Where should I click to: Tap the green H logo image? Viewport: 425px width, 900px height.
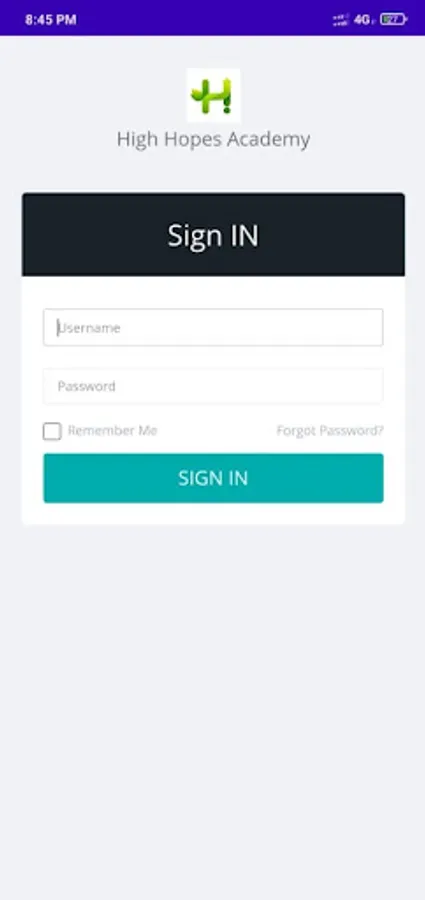[213, 95]
